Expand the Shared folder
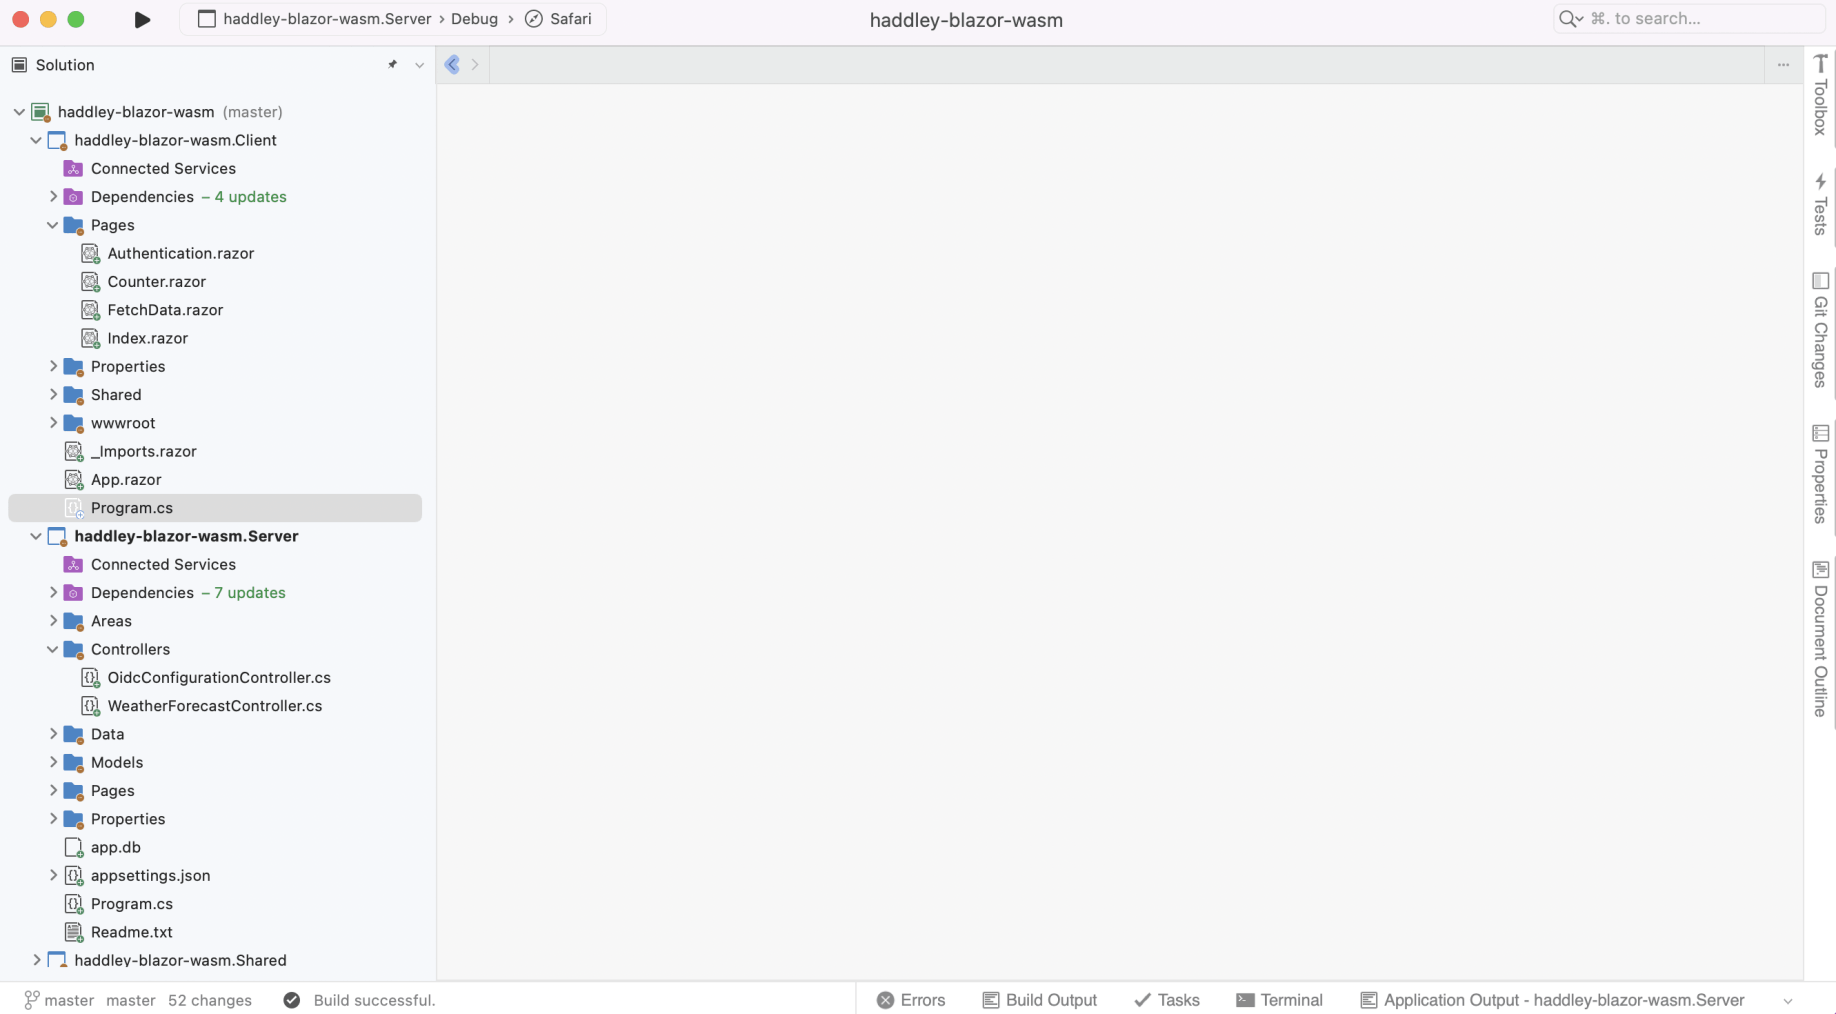The image size is (1836, 1014). (x=53, y=395)
